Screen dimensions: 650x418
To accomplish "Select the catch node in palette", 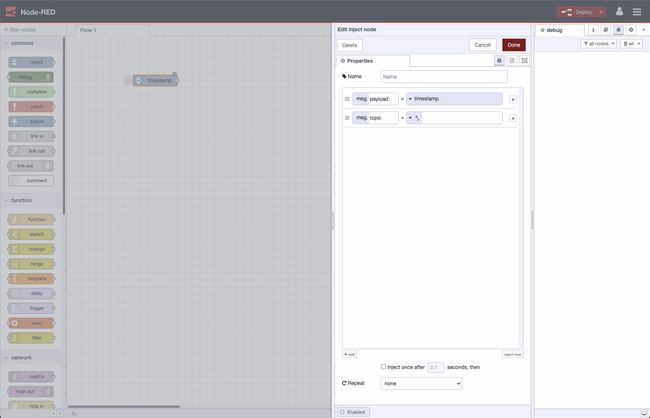I will [31, 107].
